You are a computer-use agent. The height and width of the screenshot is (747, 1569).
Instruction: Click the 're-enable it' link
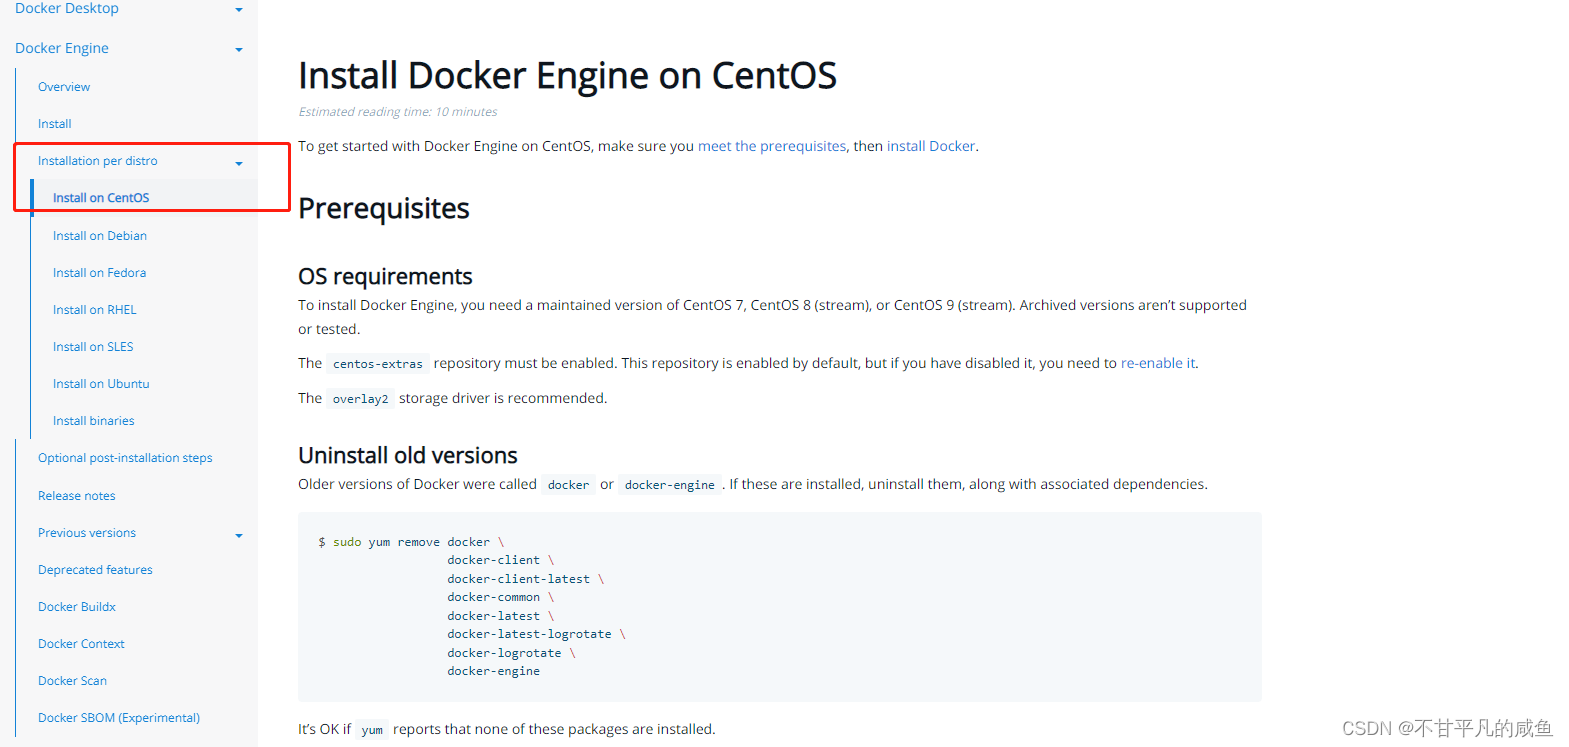(x=1158, y=363)
